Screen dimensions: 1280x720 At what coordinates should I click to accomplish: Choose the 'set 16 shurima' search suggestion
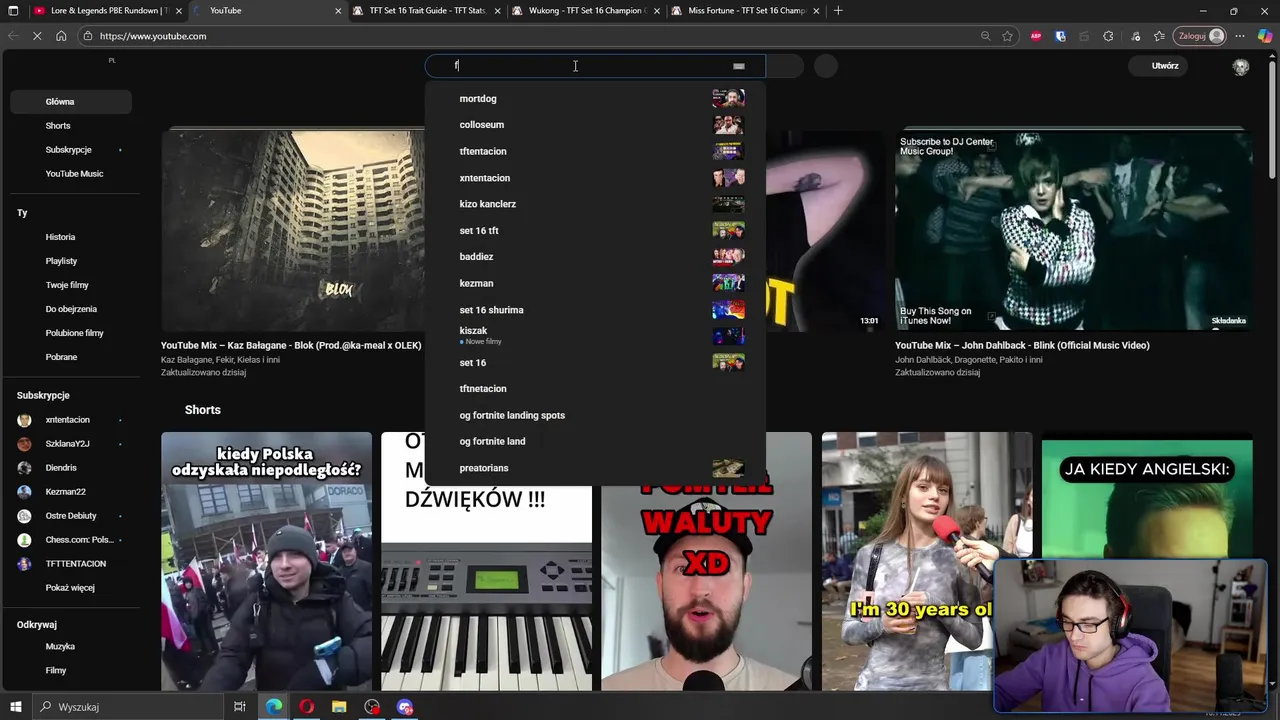(595, 310)
